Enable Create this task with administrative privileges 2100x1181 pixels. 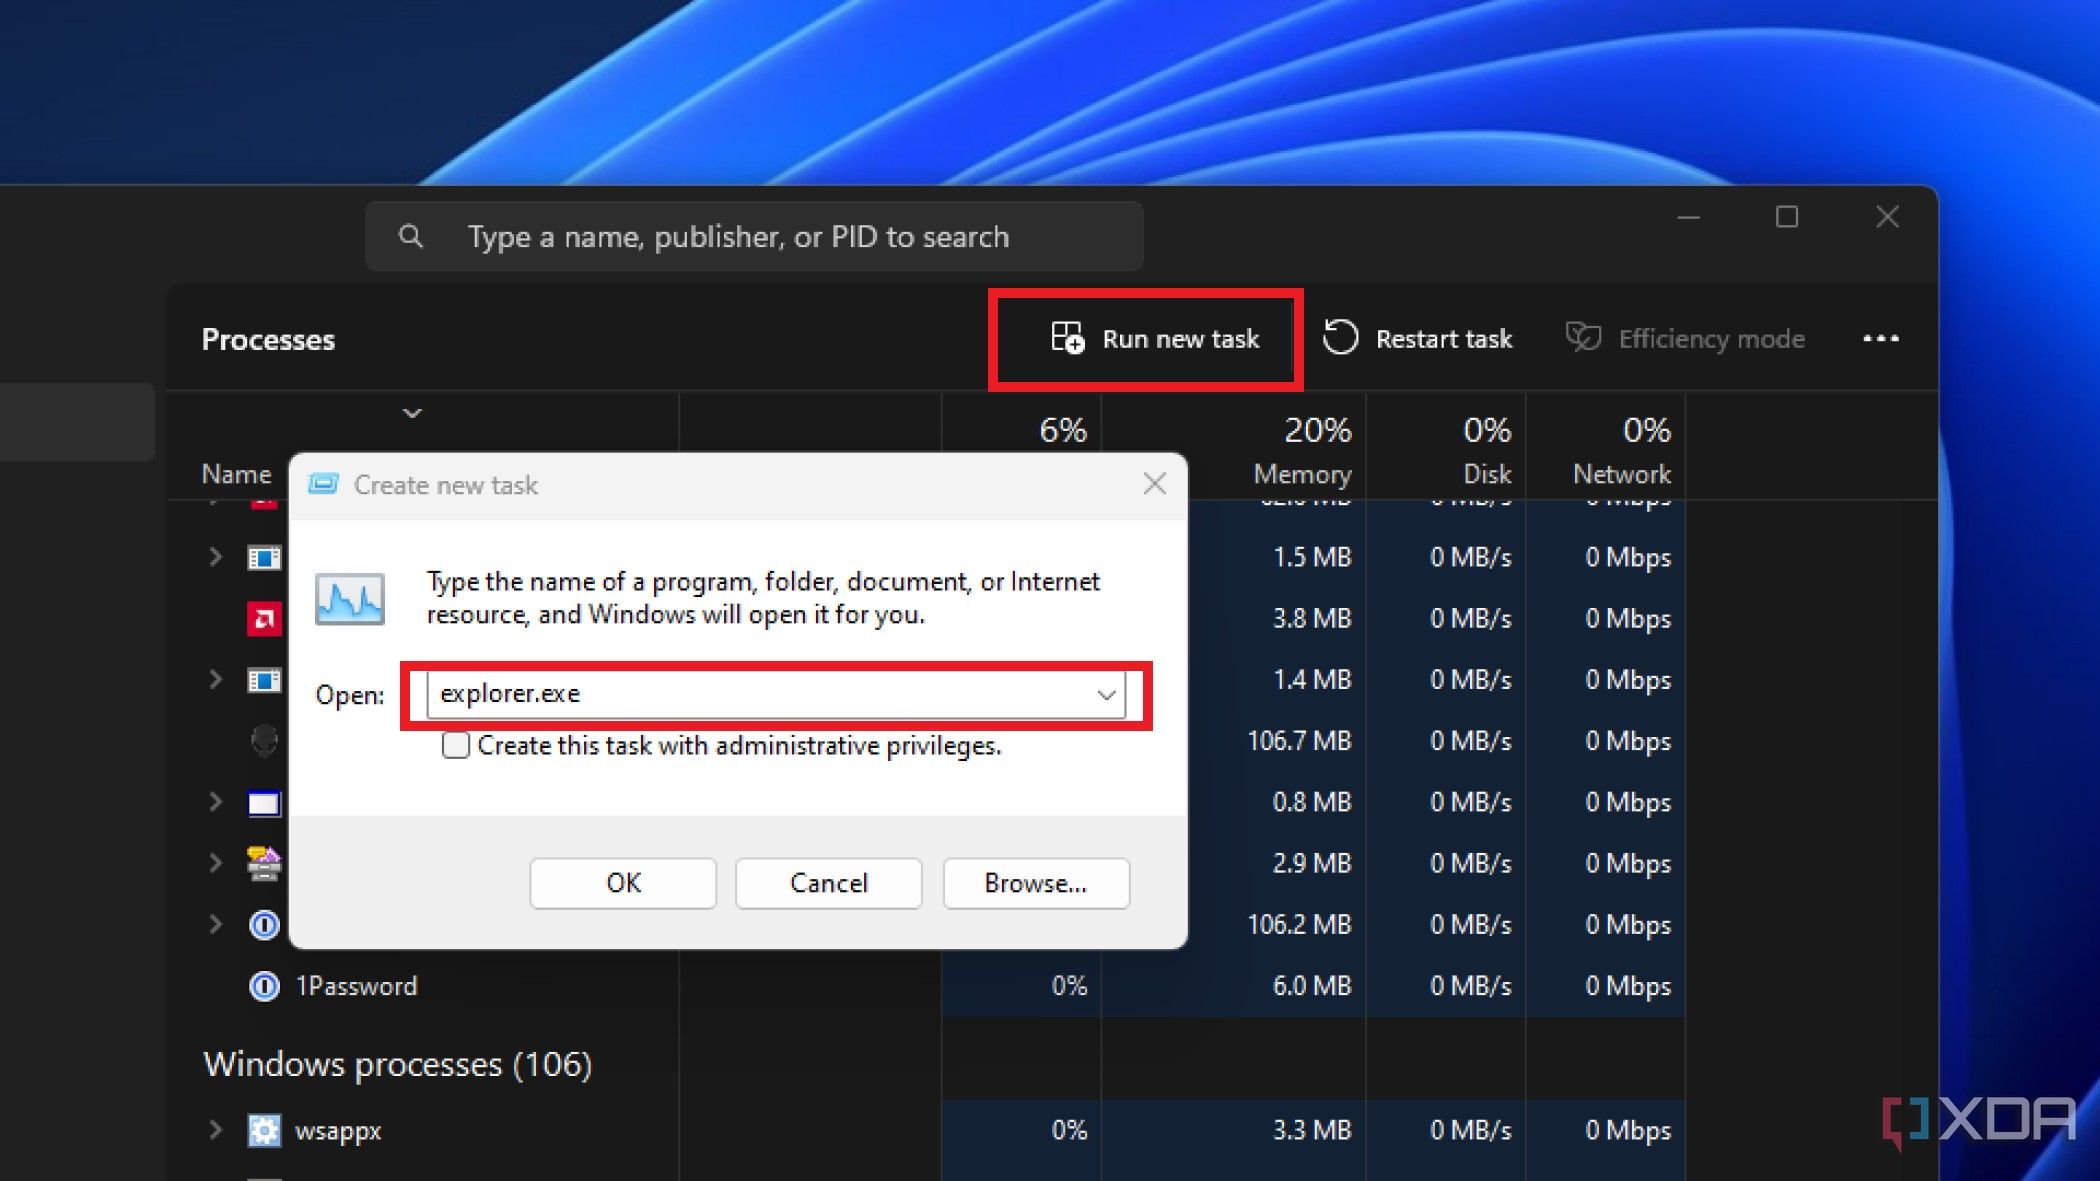tap(456, 746)
